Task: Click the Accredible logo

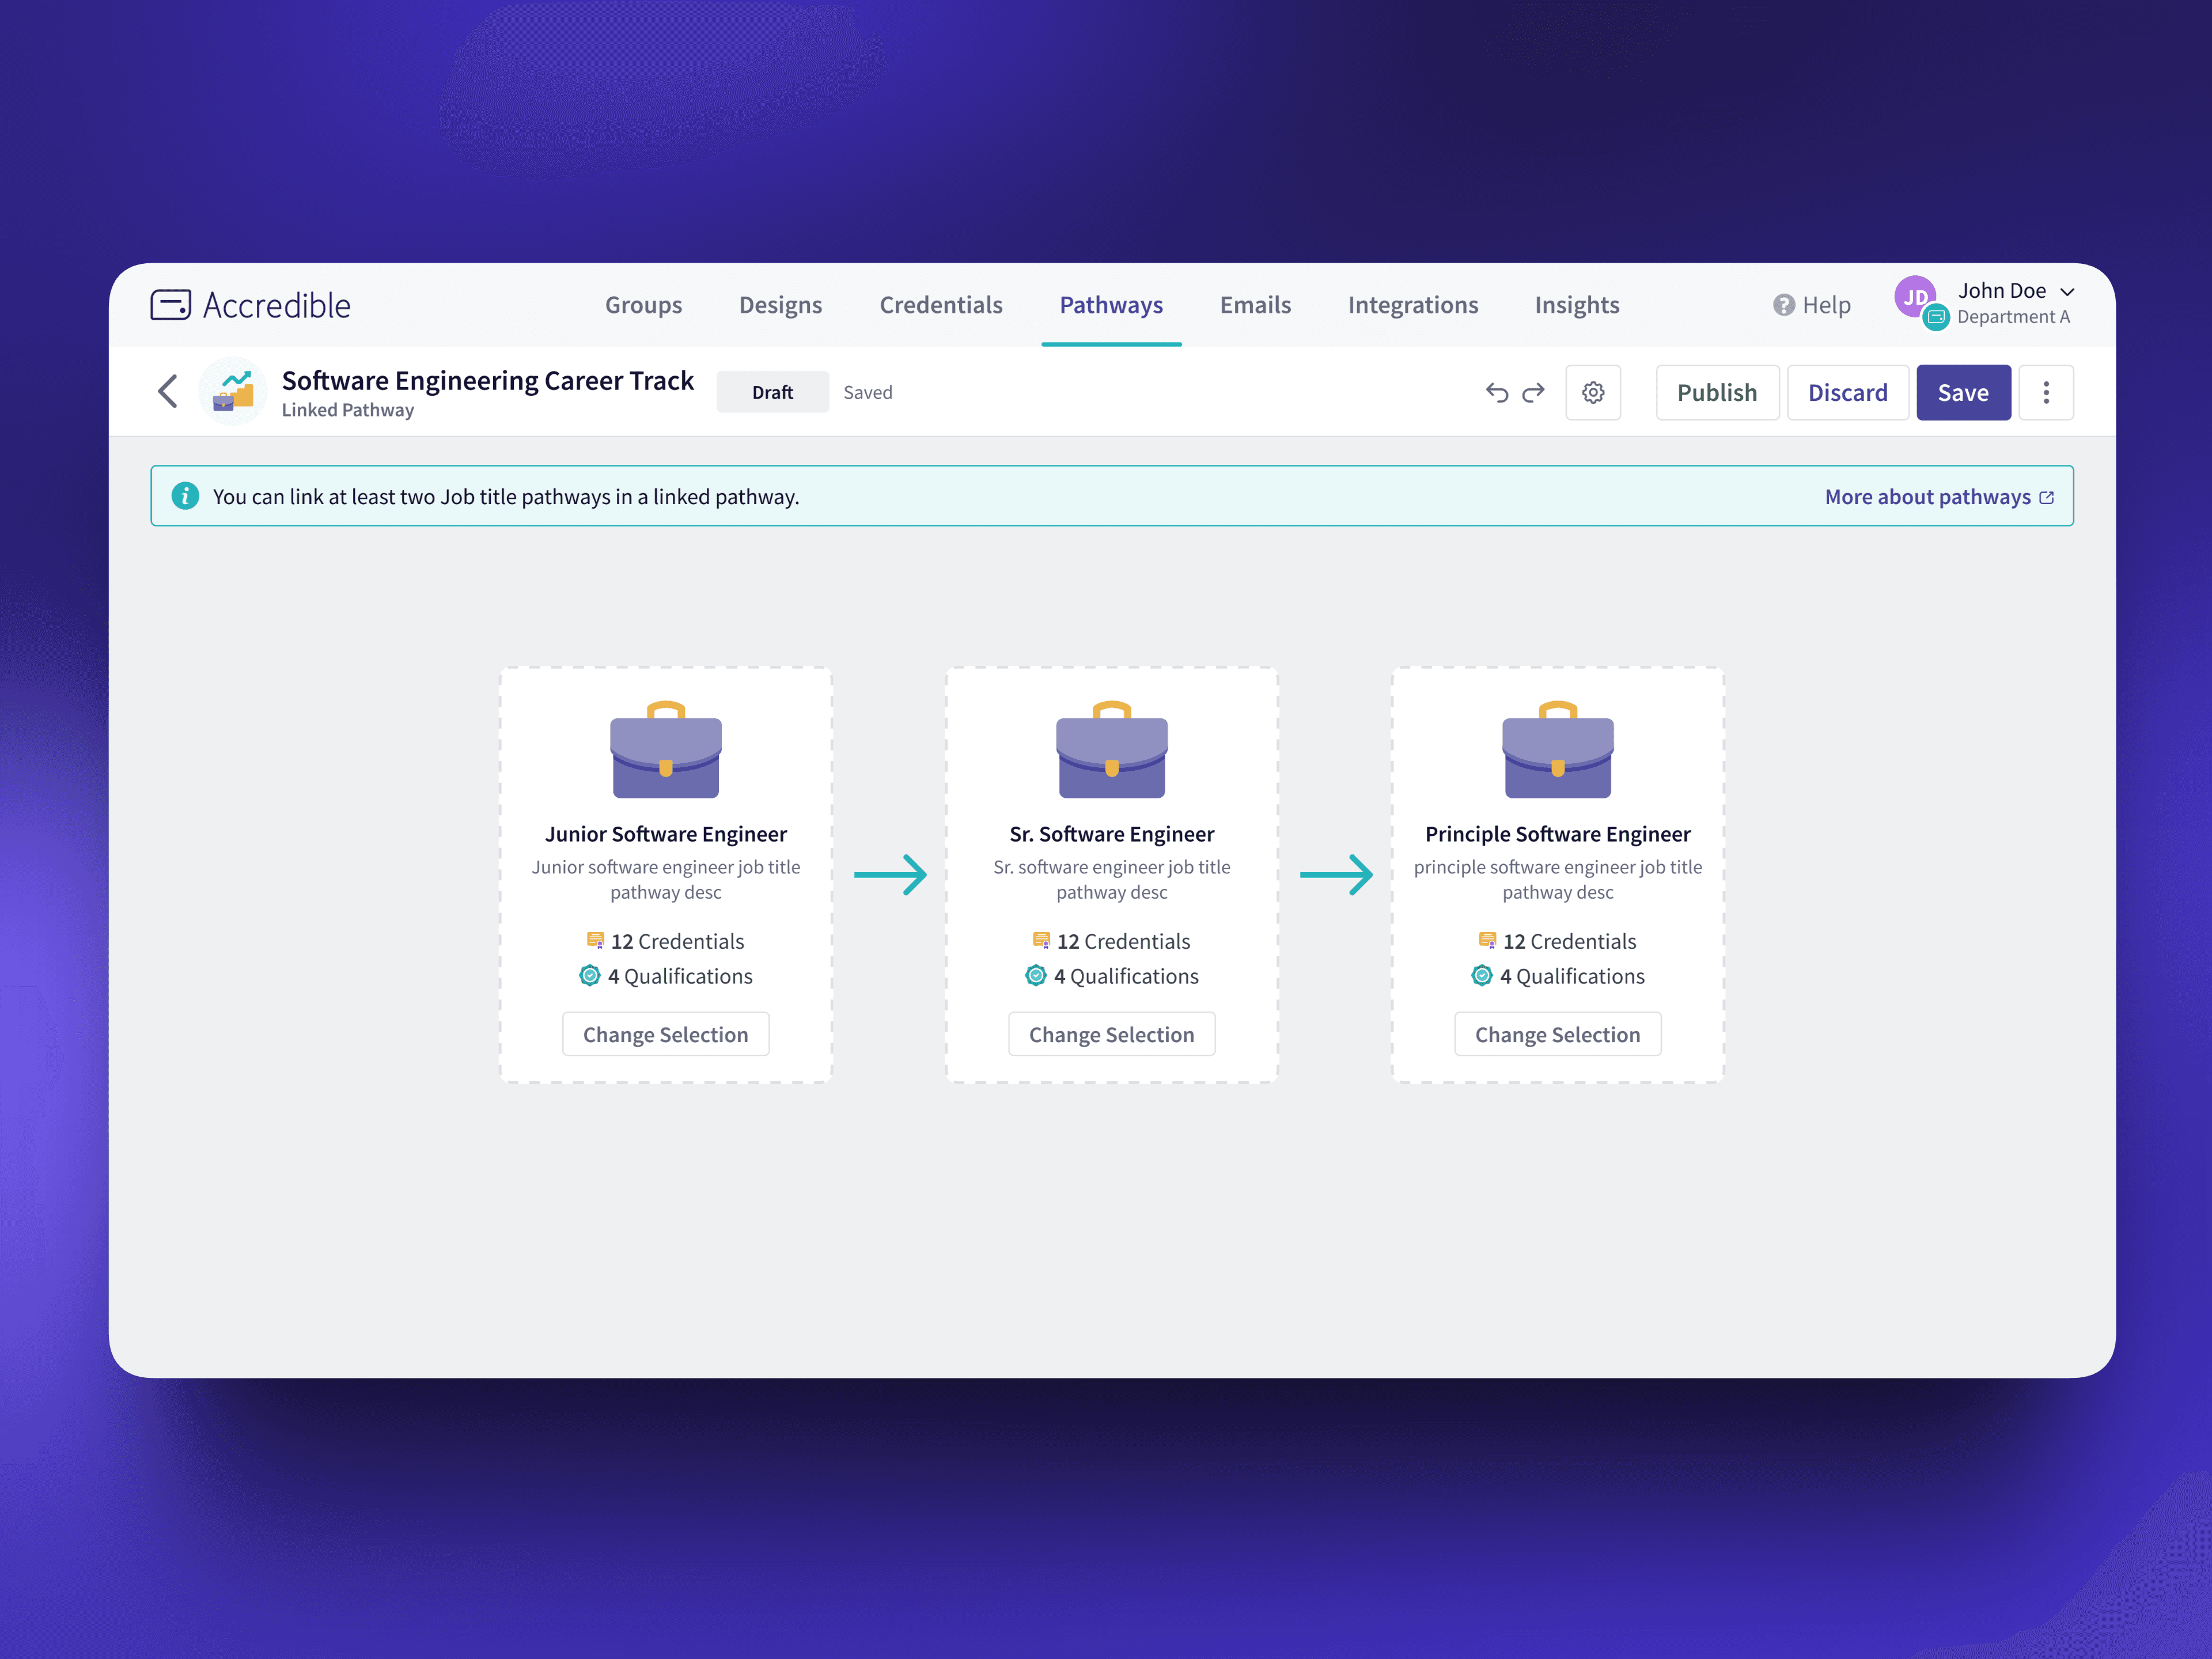Action: click(251, 305)
